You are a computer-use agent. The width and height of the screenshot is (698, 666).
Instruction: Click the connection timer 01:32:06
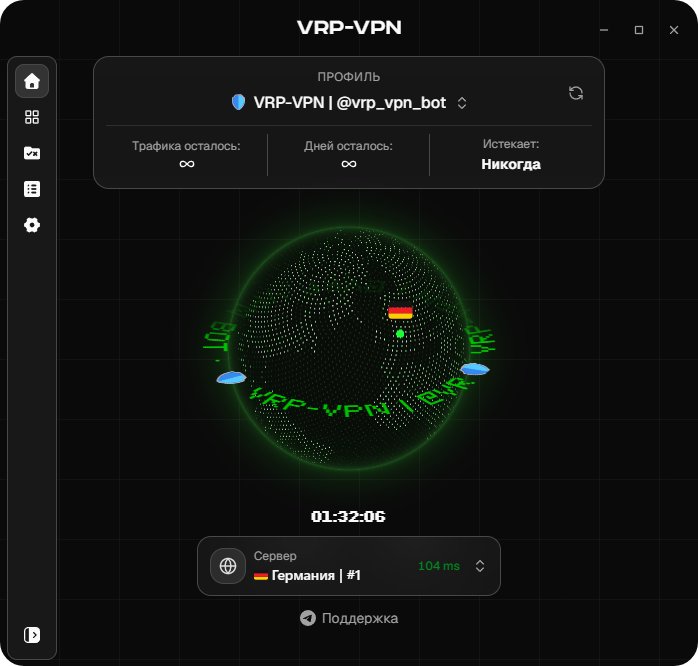click(348, 516)
